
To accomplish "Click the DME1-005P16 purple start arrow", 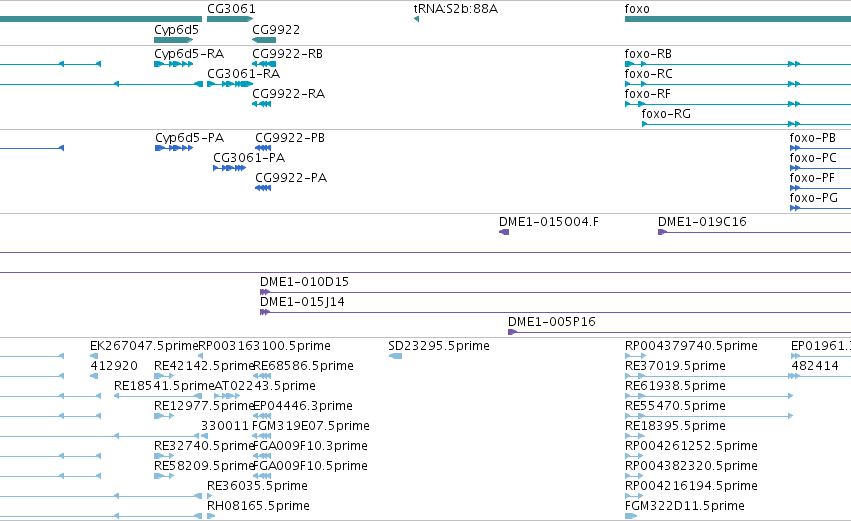I will click(512, 332).
